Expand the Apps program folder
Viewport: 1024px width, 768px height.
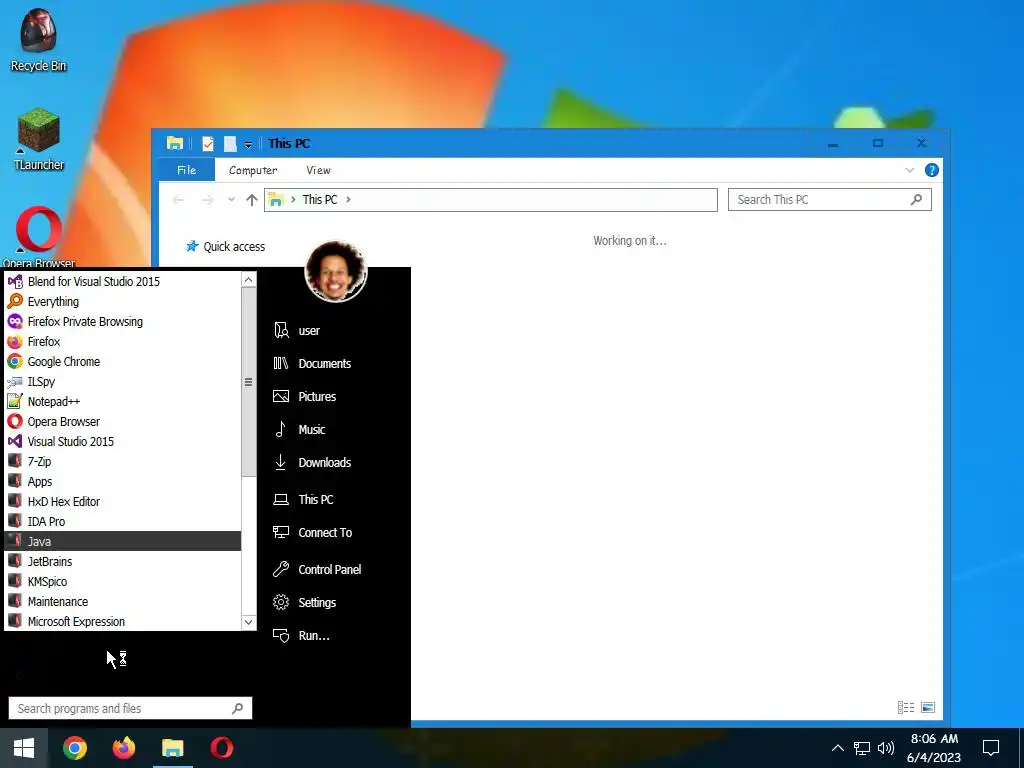(x=123, y=482)
